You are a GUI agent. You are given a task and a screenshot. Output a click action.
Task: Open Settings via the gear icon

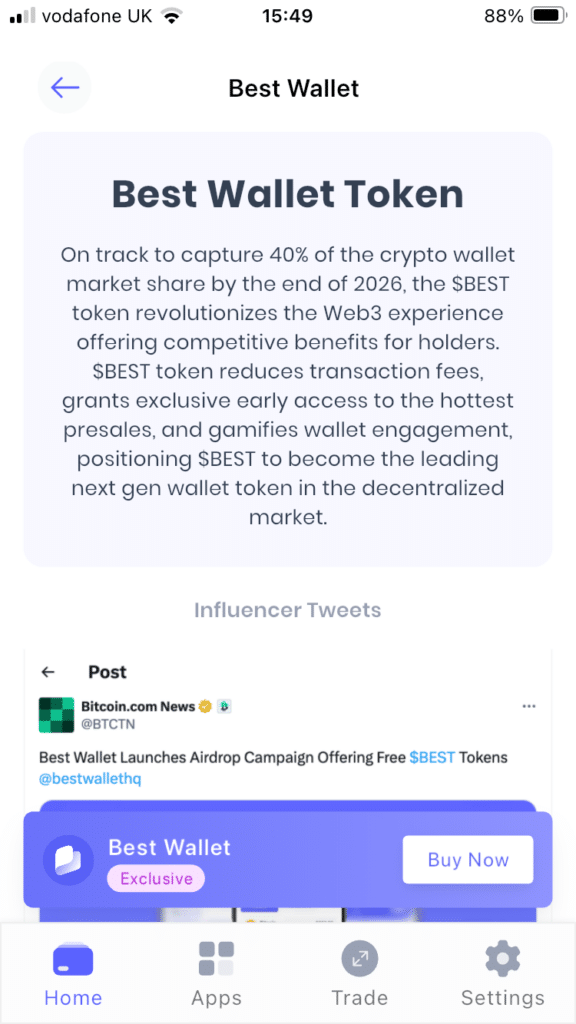[x=503, y=958]
